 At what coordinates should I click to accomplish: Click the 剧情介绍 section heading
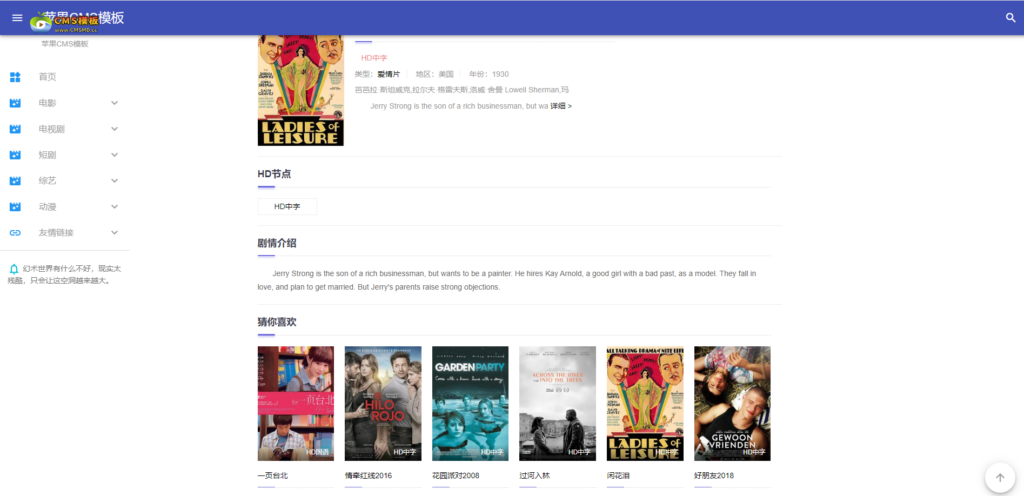277,243
